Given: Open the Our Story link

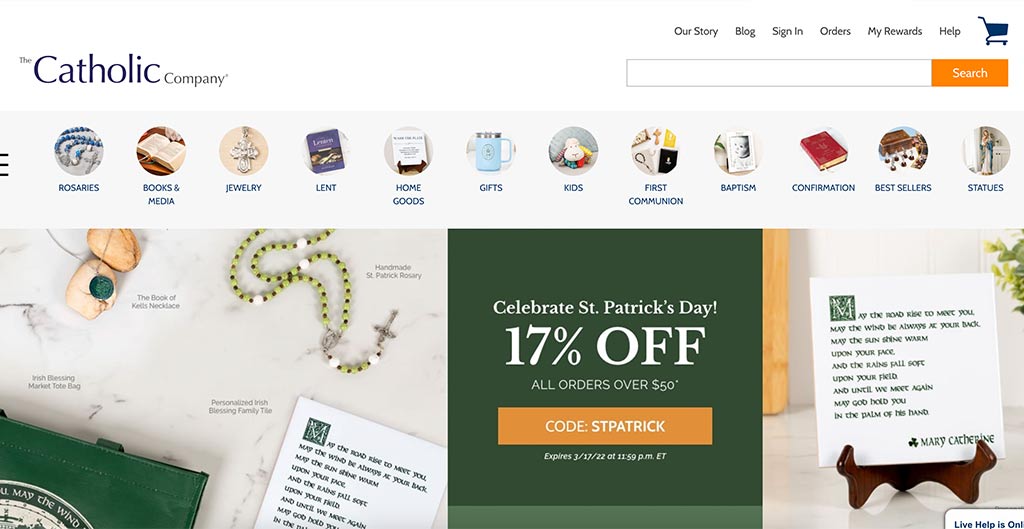Looking at the screenshot, I should click(x=696, y=31).
